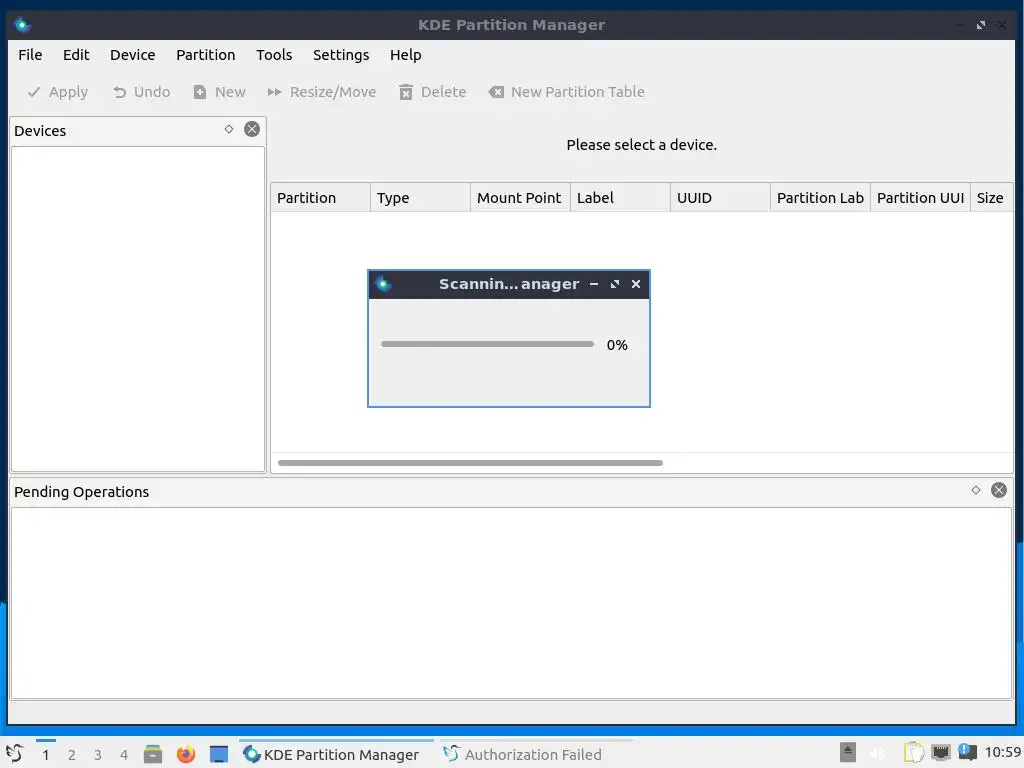
Task: Open the Tools menu
Action: (274, 55)
